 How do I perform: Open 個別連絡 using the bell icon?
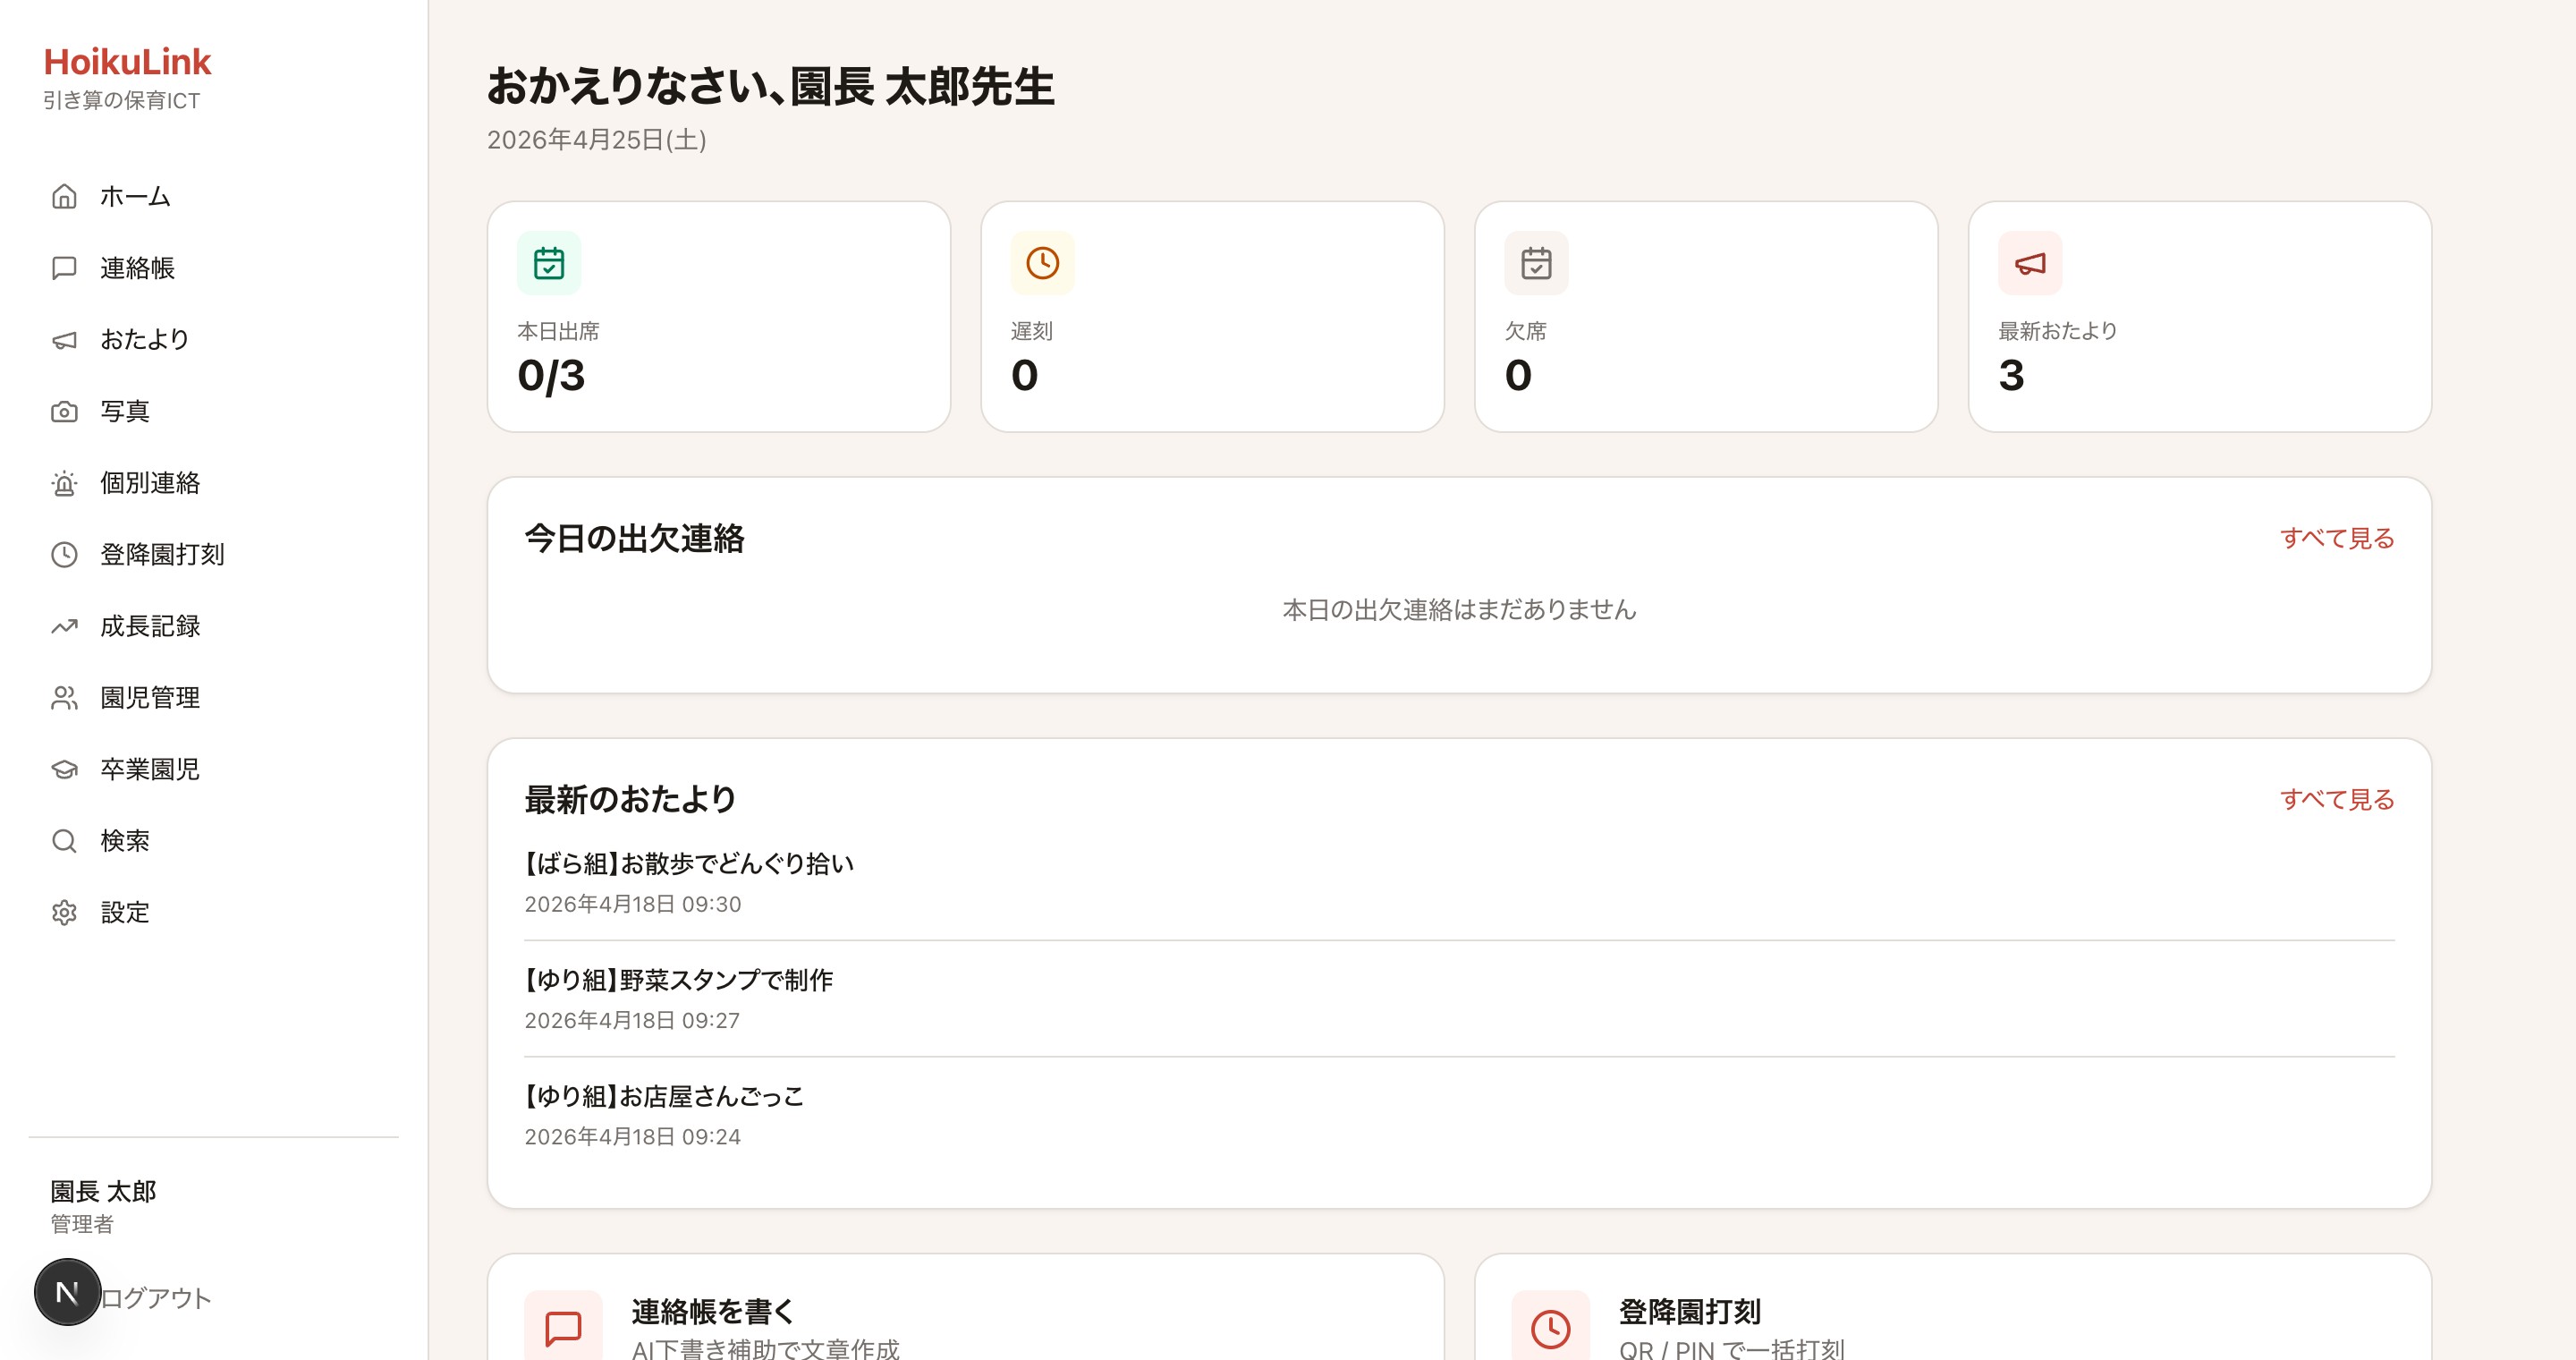point(65,483)
